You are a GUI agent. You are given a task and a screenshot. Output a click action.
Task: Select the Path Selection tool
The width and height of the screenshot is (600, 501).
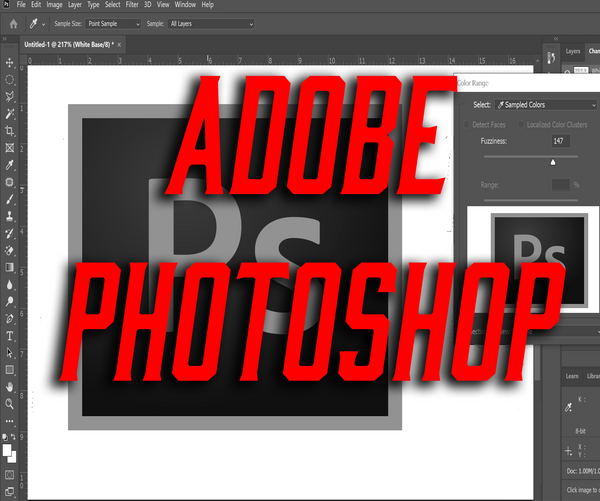(10, 353)
